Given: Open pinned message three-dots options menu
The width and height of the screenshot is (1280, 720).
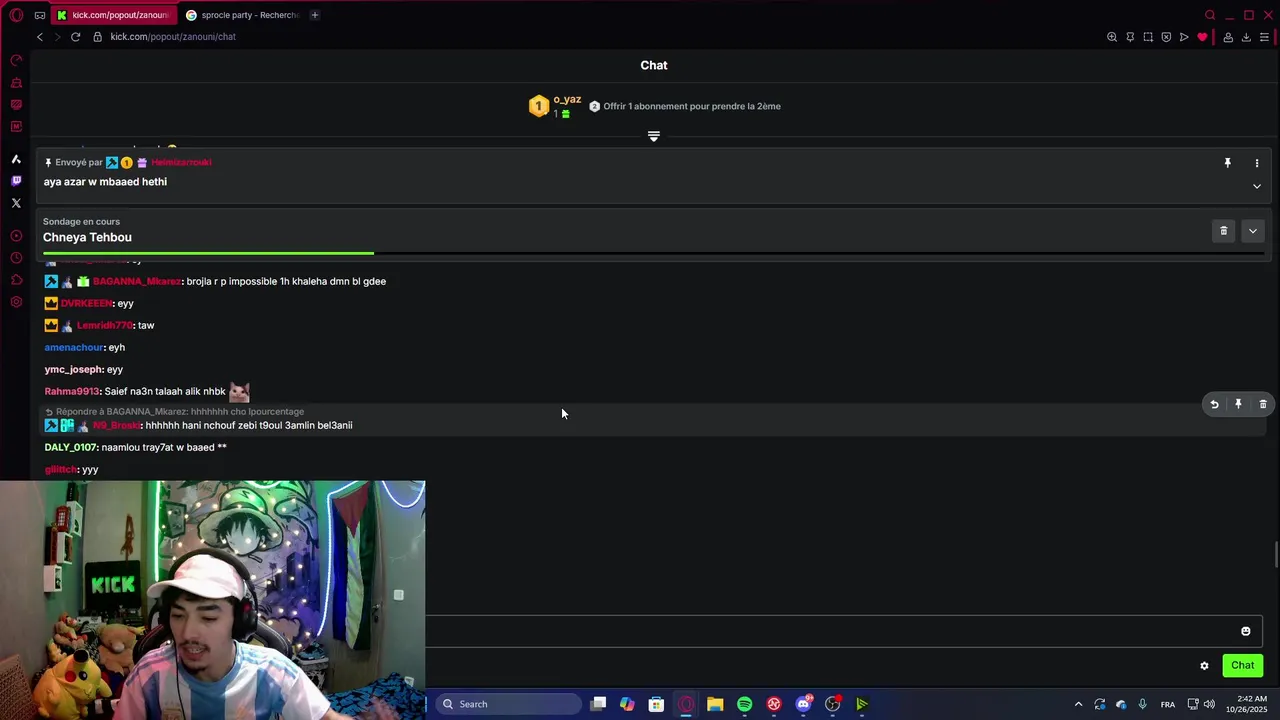Looking at the screenshot, I should coord(1257,163).
